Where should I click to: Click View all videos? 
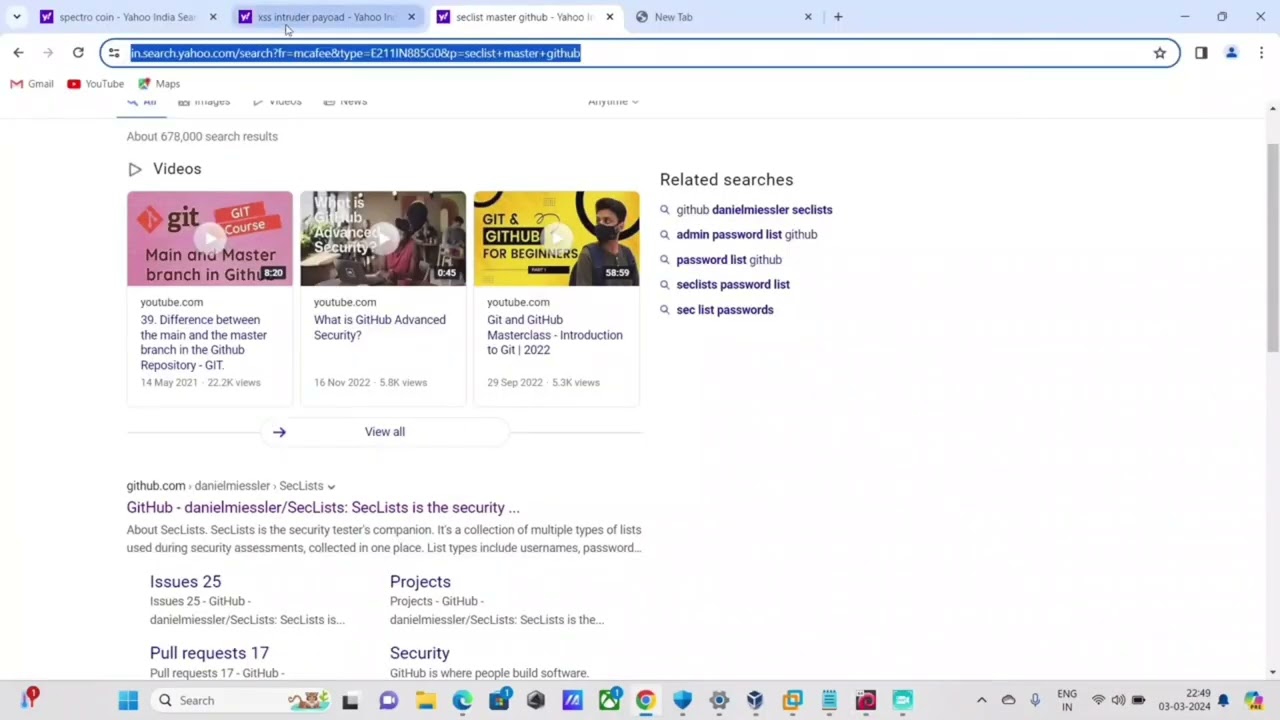[x=384, y=432]
